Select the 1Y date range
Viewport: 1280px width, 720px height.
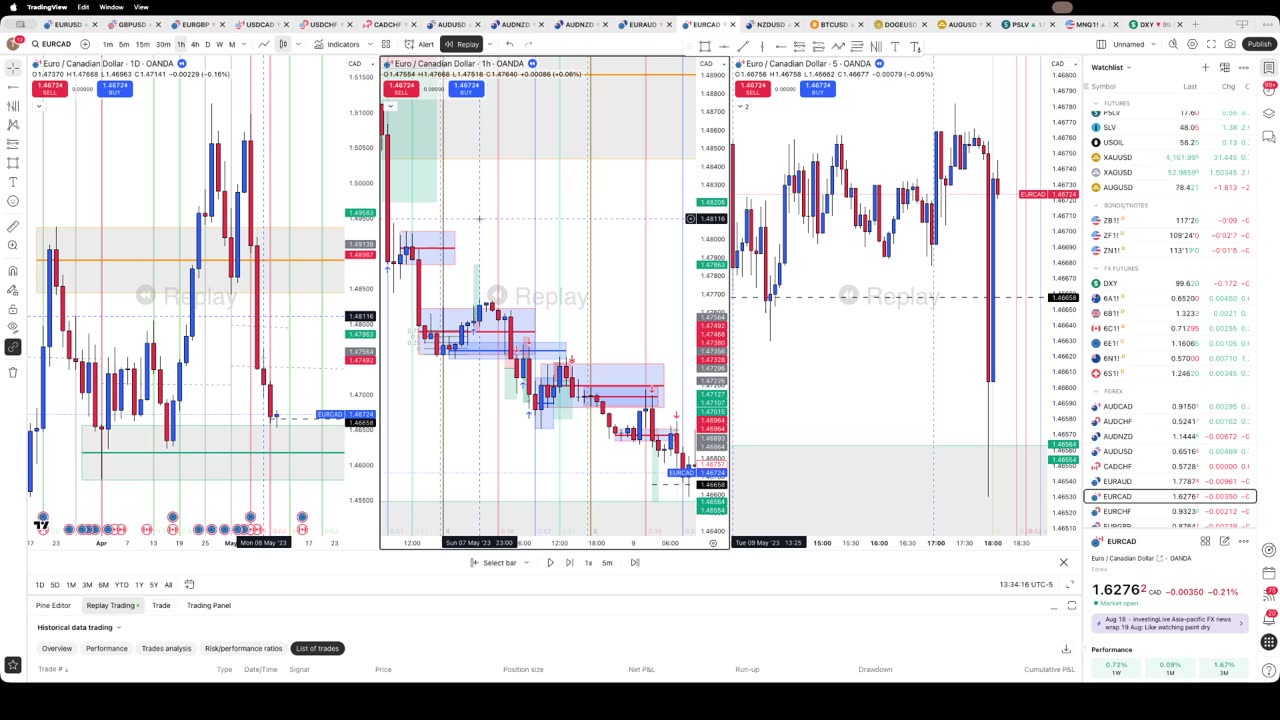[139, 585]
